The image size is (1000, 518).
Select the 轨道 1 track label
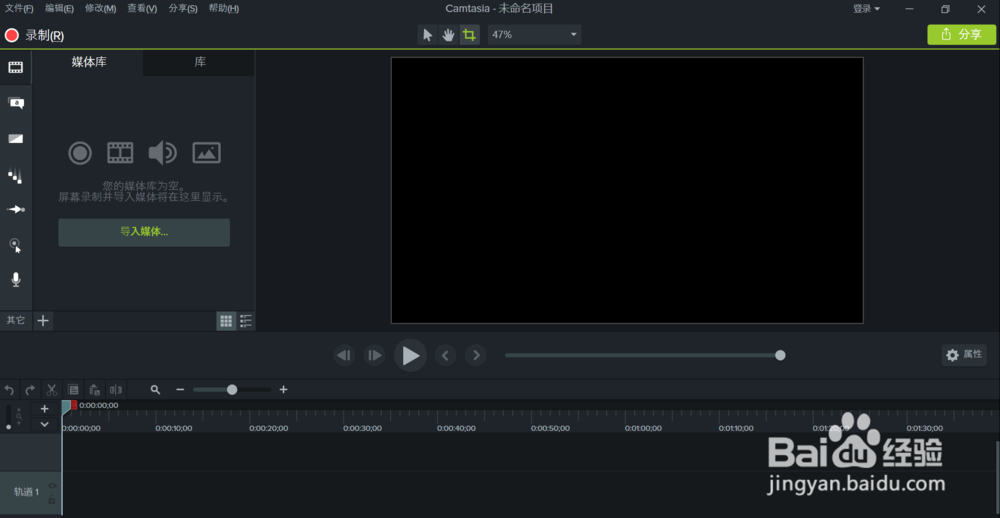pos(27,492)
